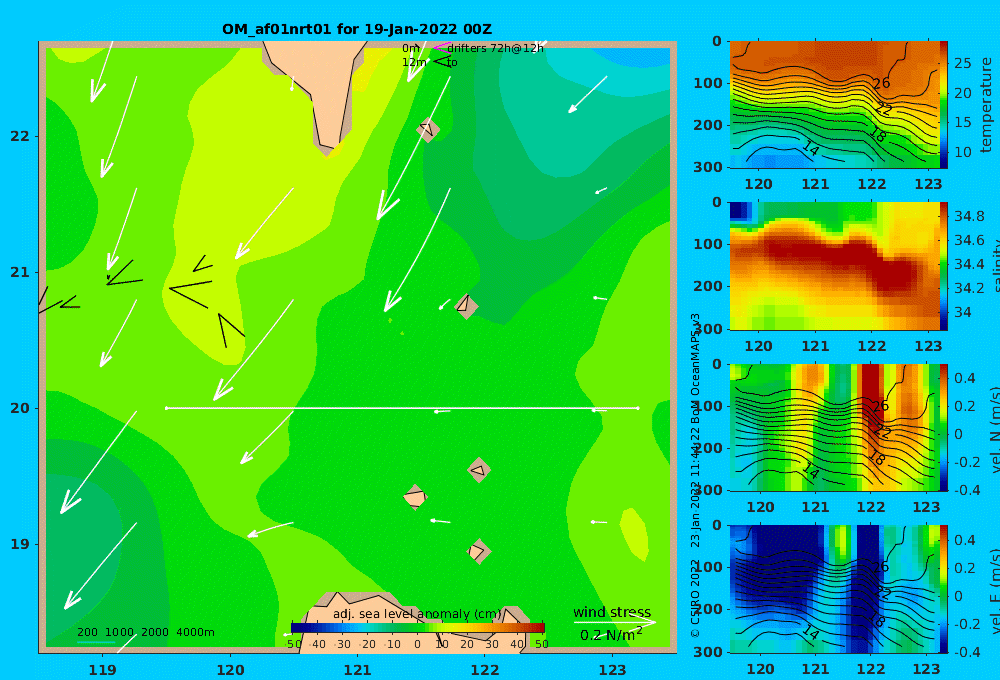Click longitude tick label 121 on the main map
Screen dimensions: 1000x680
358,670
